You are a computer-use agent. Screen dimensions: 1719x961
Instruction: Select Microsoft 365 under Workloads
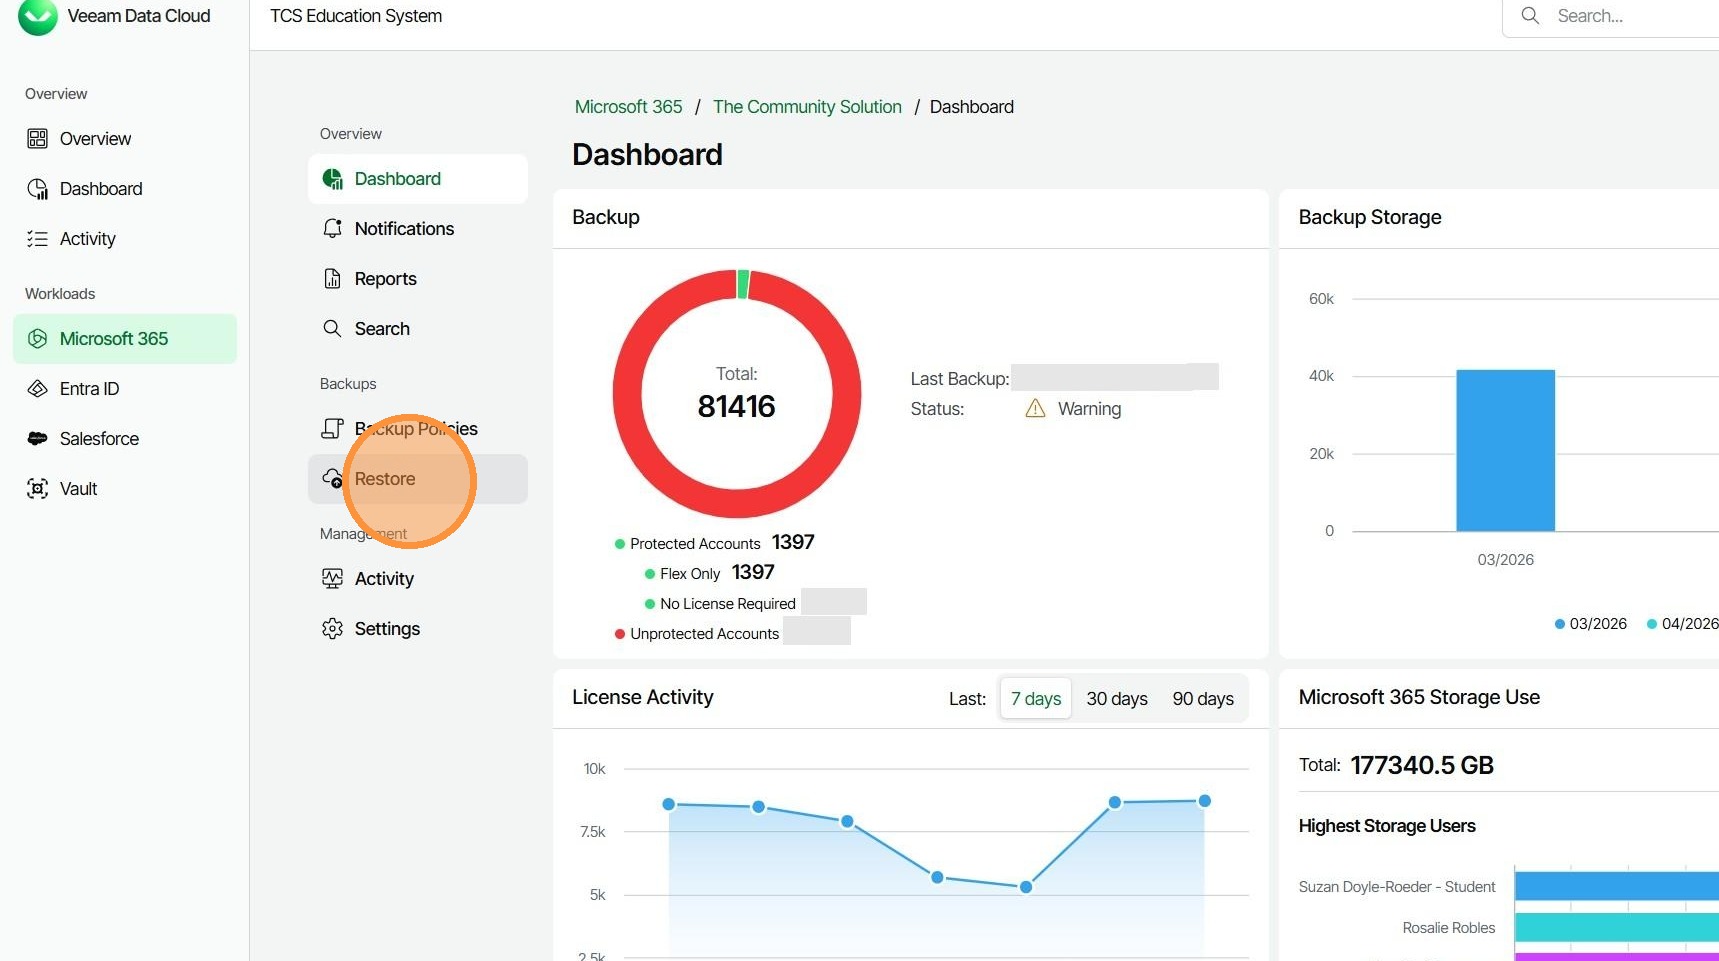pos(114,339)
